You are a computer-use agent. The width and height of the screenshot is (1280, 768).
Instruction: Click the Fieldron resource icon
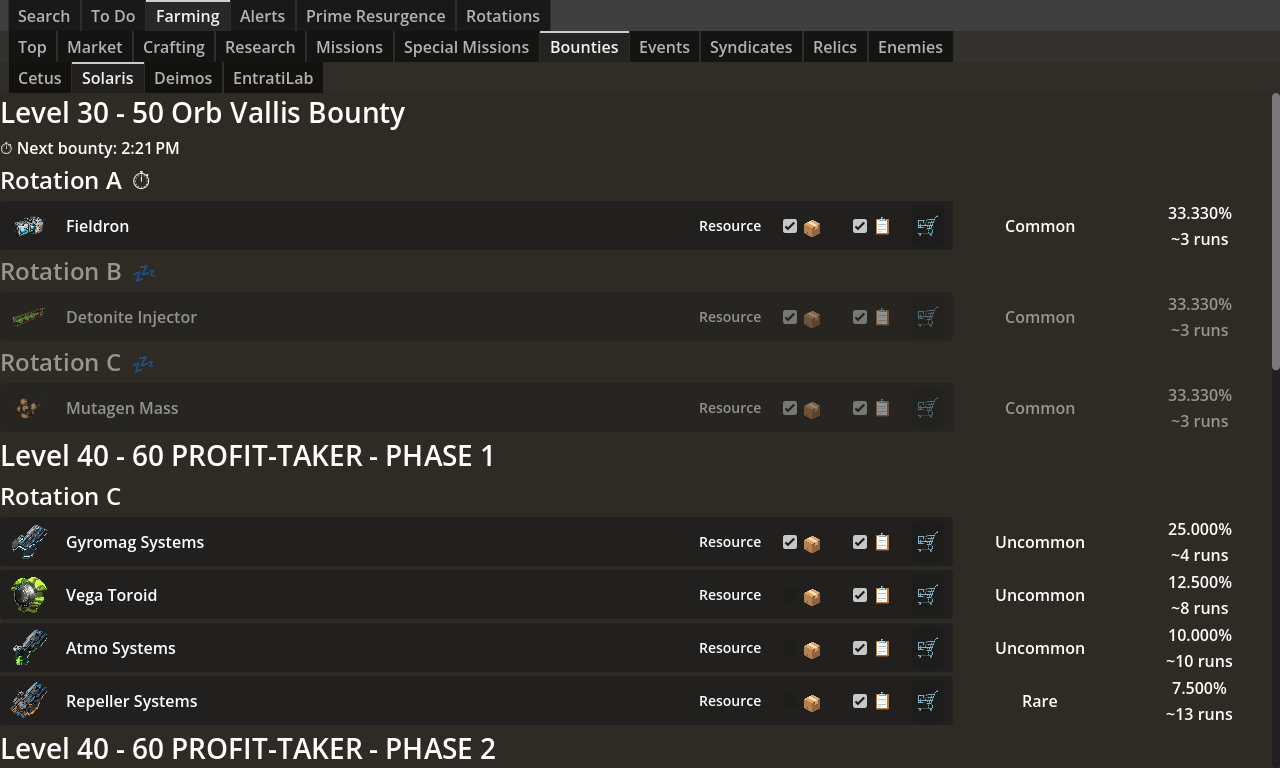pyautogui.click(x=29, y=226)
